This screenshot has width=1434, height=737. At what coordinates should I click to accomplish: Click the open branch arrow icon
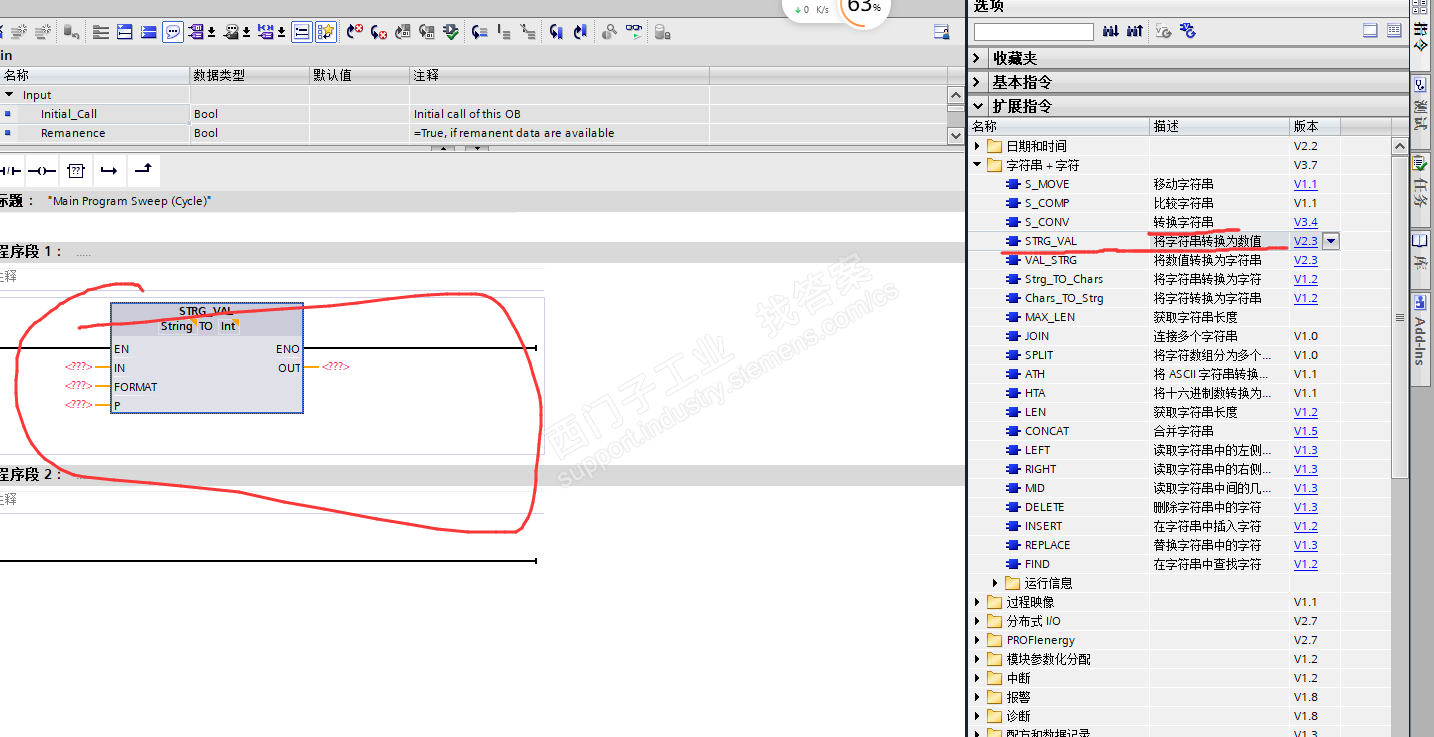[x=109, y=170]
